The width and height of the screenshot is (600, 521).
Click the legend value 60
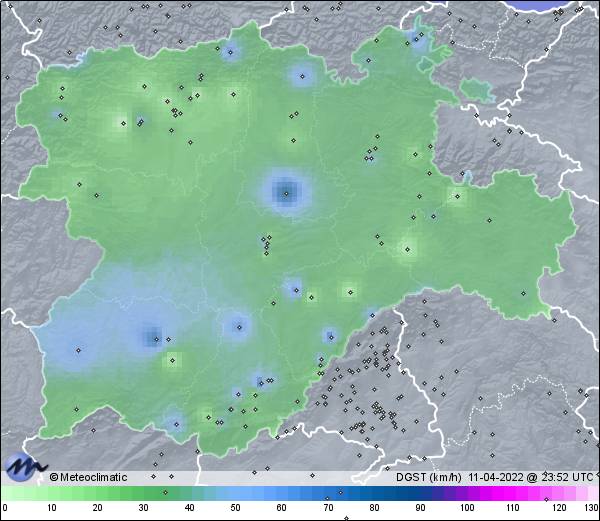(x=281, y=508)
